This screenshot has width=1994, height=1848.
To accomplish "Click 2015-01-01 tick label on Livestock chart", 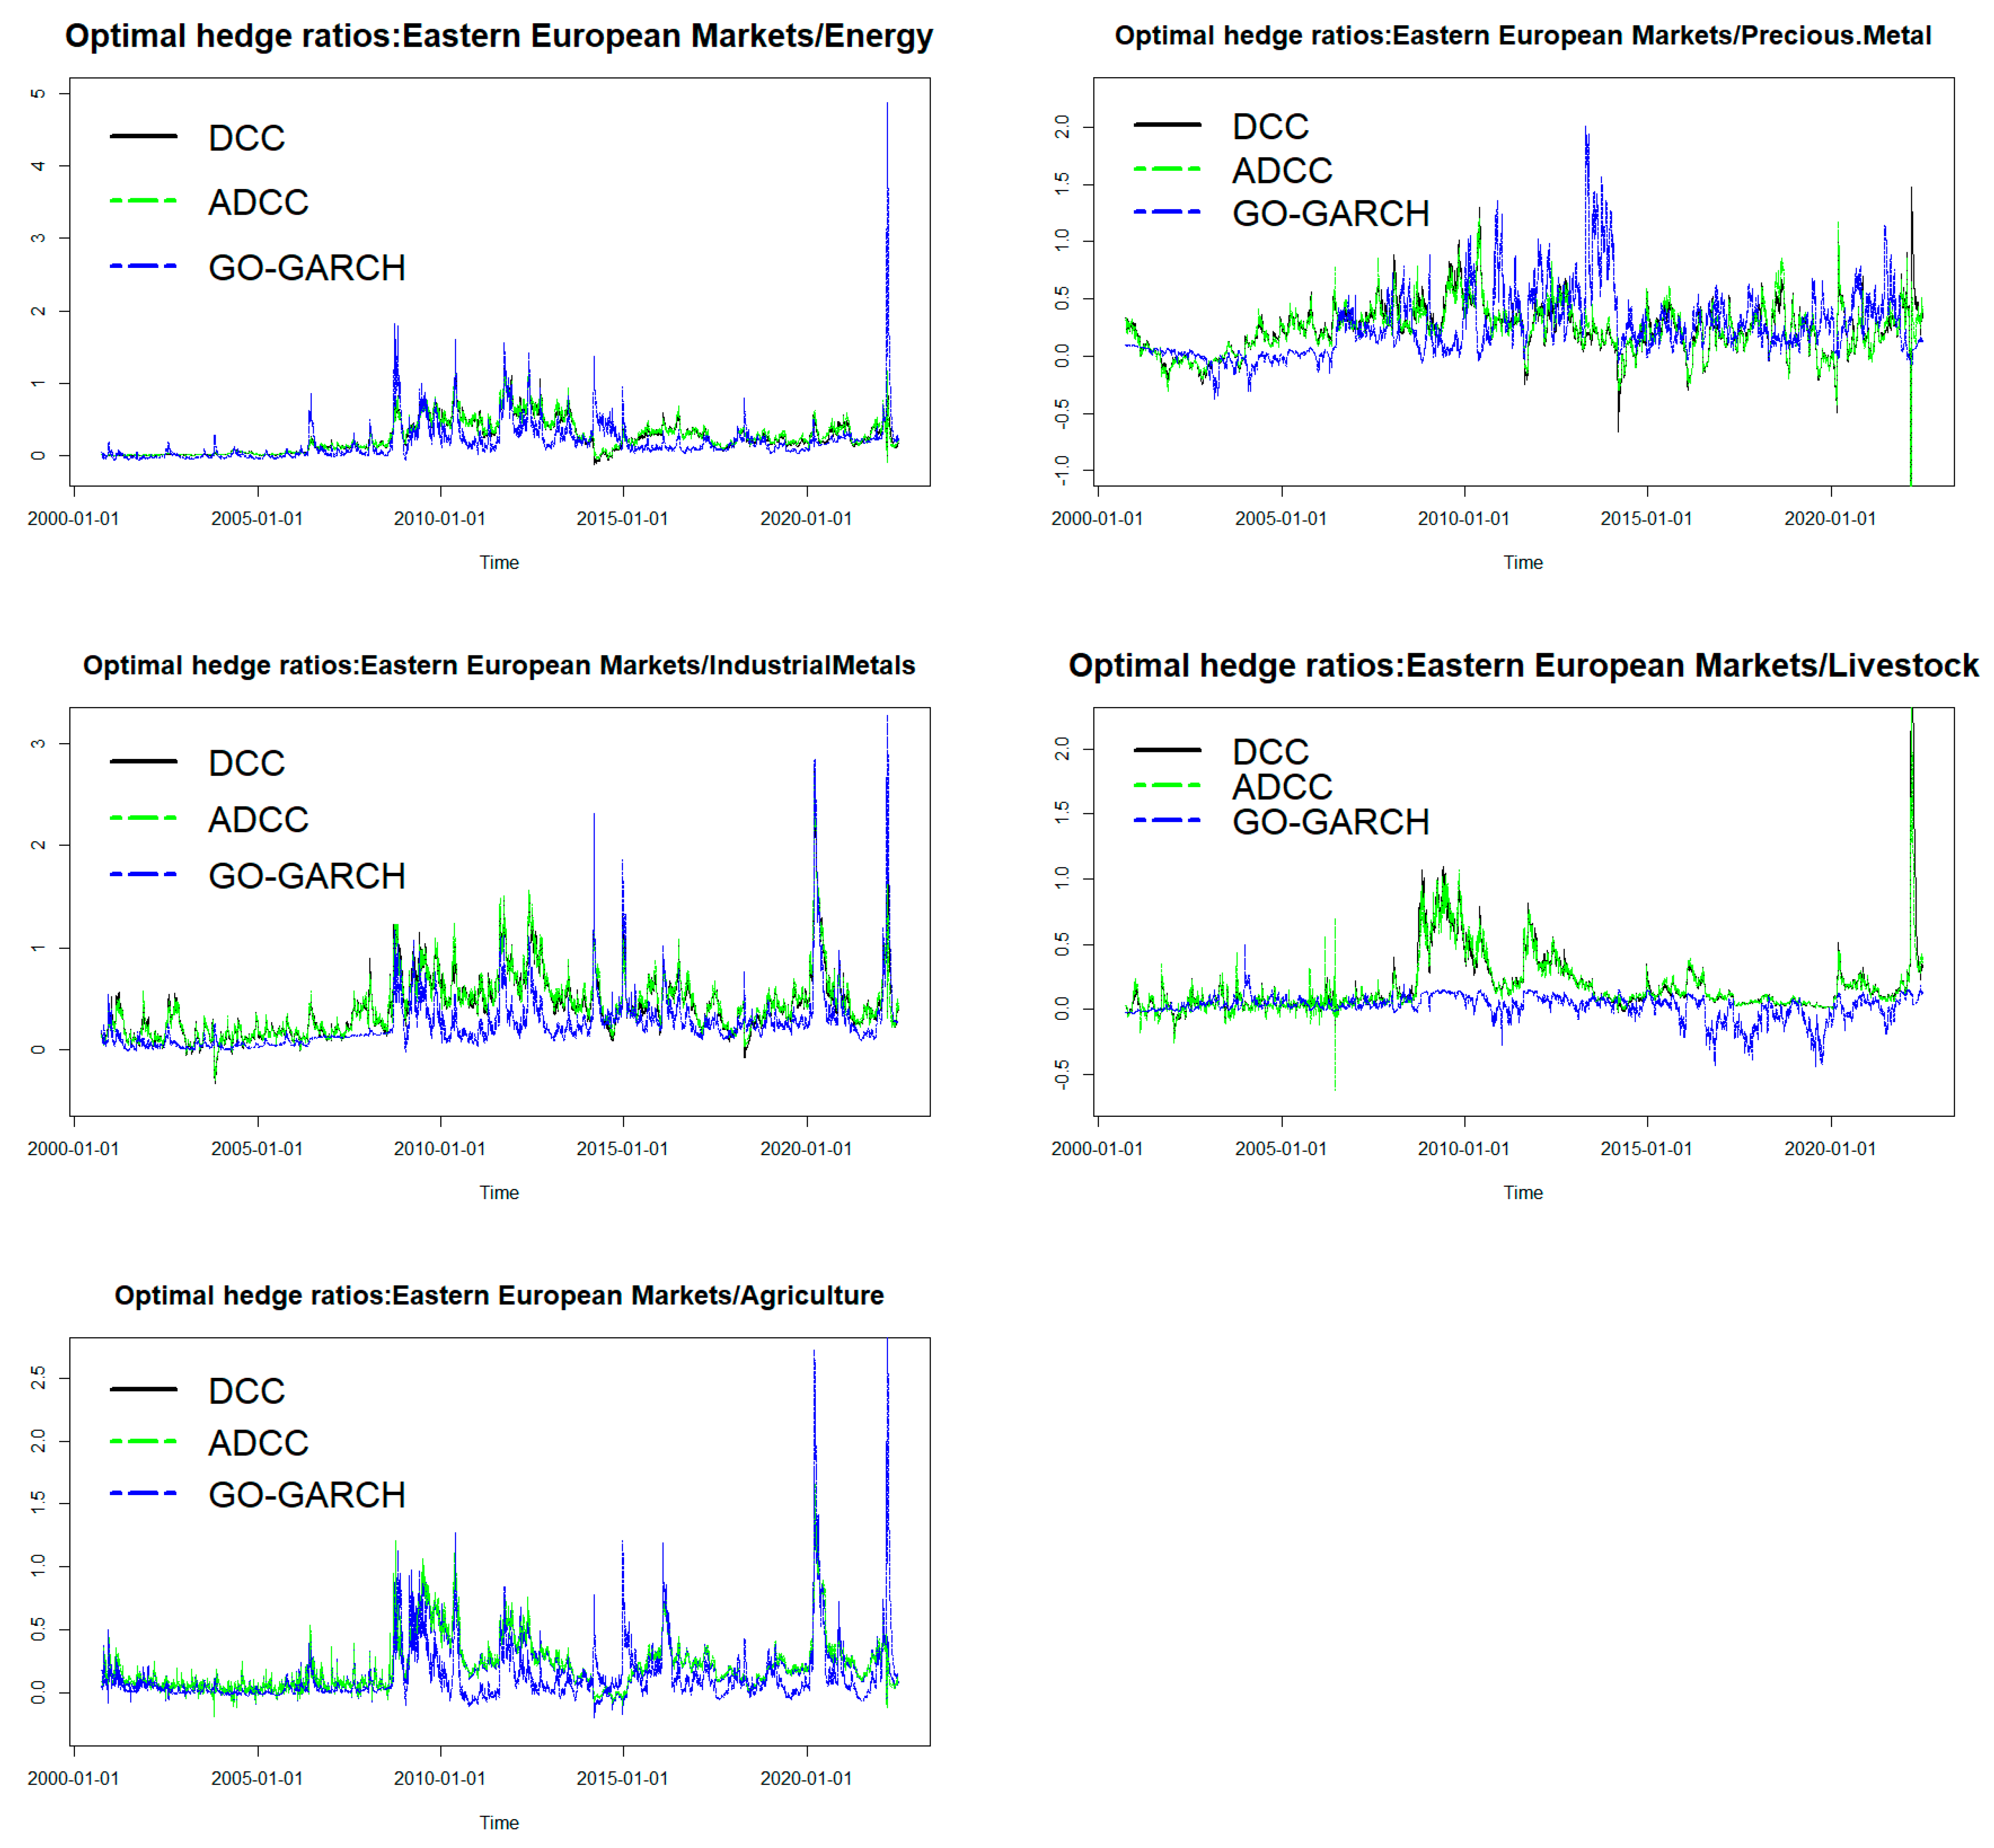I will tap(1646, 1149).
